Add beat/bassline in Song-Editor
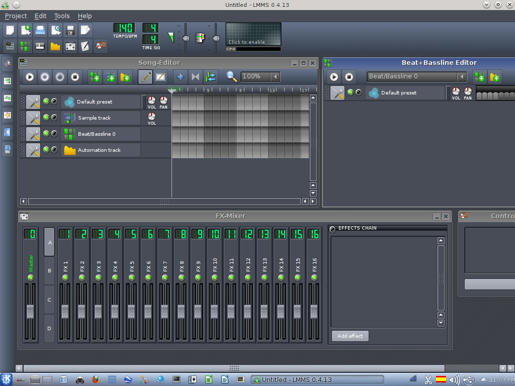Image resolution: width=515 pixels, height=386 pixels. pos(95,77)
